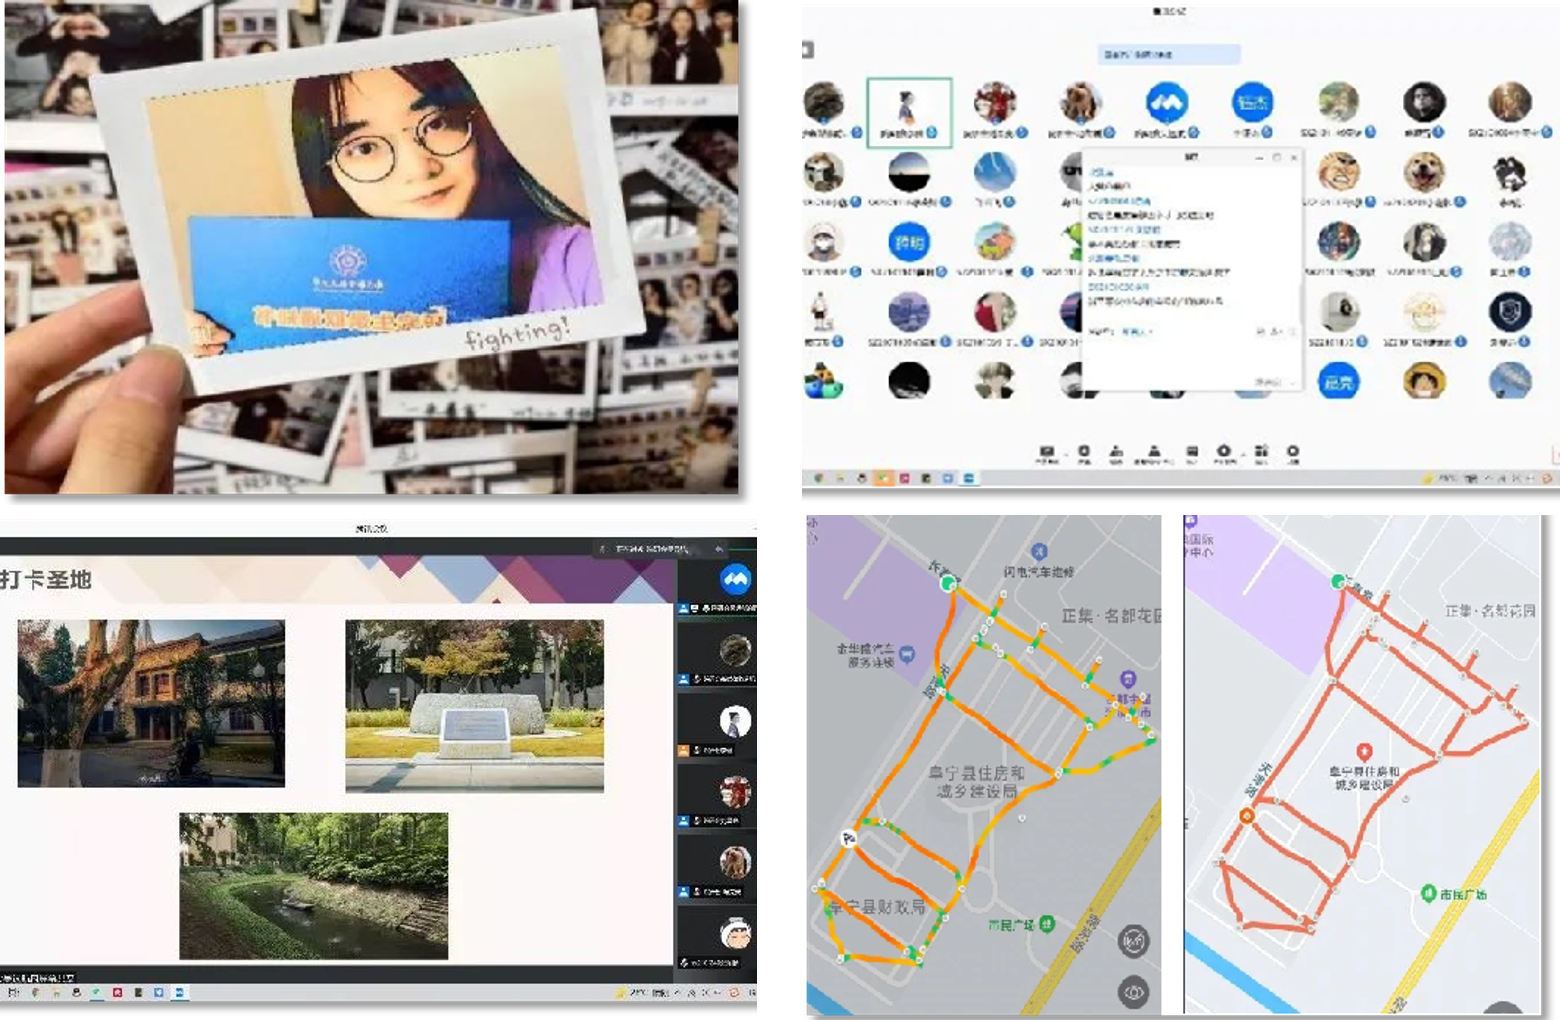The image size is (1560, 1020).
Task: Click the red jersey avatar in the grid's top row
Action: point(995,102)
